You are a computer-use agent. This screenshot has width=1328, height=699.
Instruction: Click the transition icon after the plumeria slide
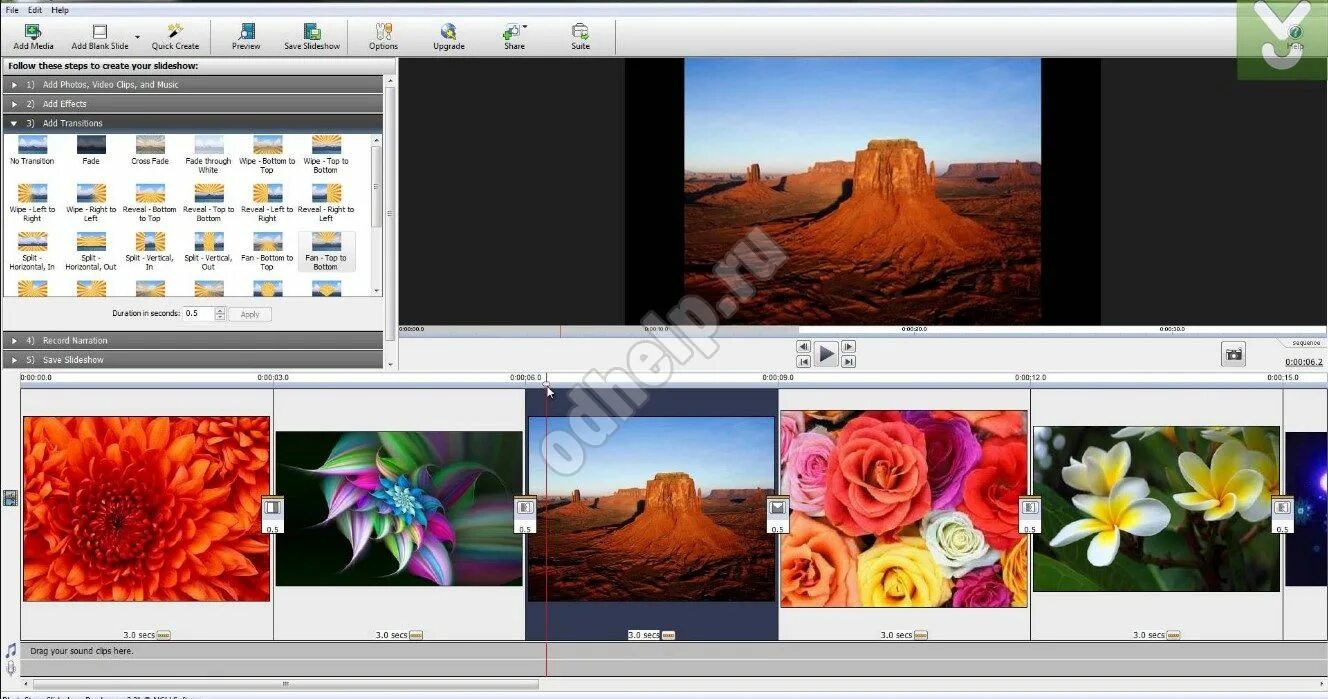tap(1282, 508)
